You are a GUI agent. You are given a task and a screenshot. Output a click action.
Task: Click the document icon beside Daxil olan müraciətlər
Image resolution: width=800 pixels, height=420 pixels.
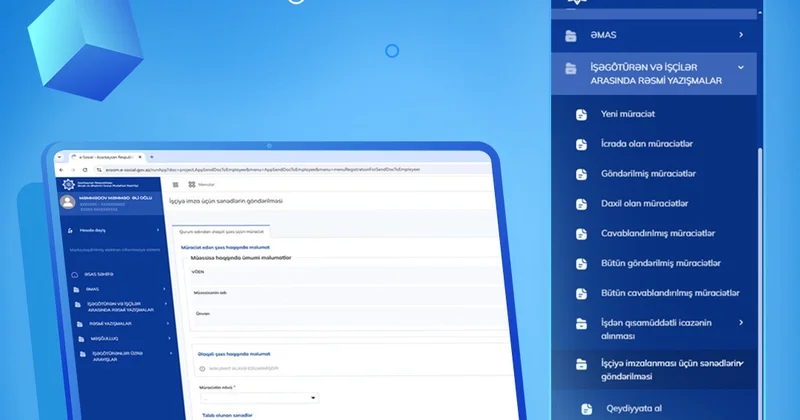tap(581, 204)
